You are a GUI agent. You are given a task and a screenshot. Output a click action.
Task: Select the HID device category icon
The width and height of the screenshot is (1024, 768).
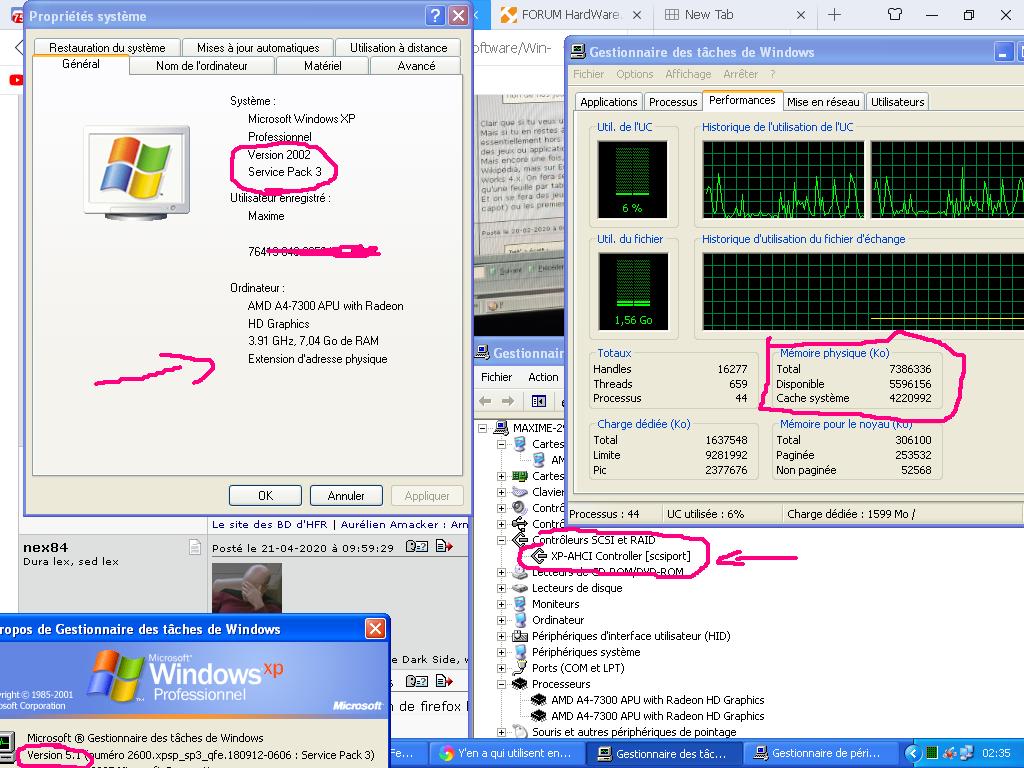(x=520, y=635)
